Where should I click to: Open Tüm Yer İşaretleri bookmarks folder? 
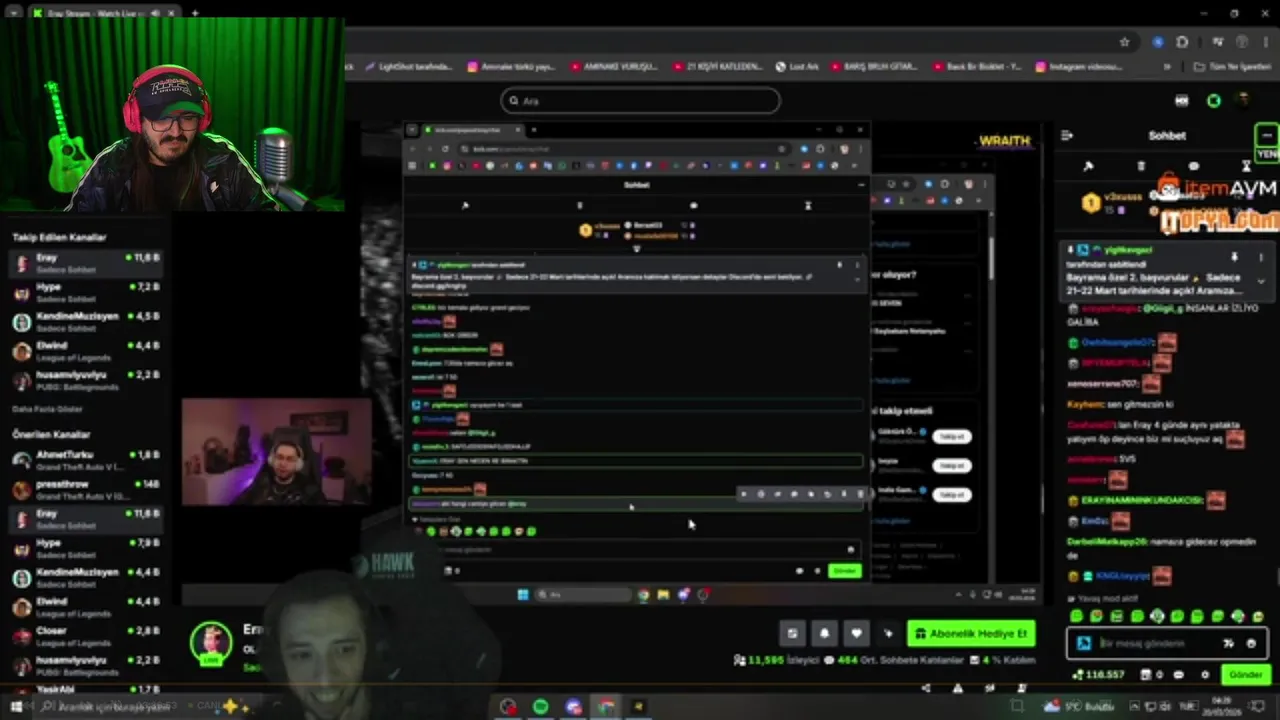[x=1232, y=67]
